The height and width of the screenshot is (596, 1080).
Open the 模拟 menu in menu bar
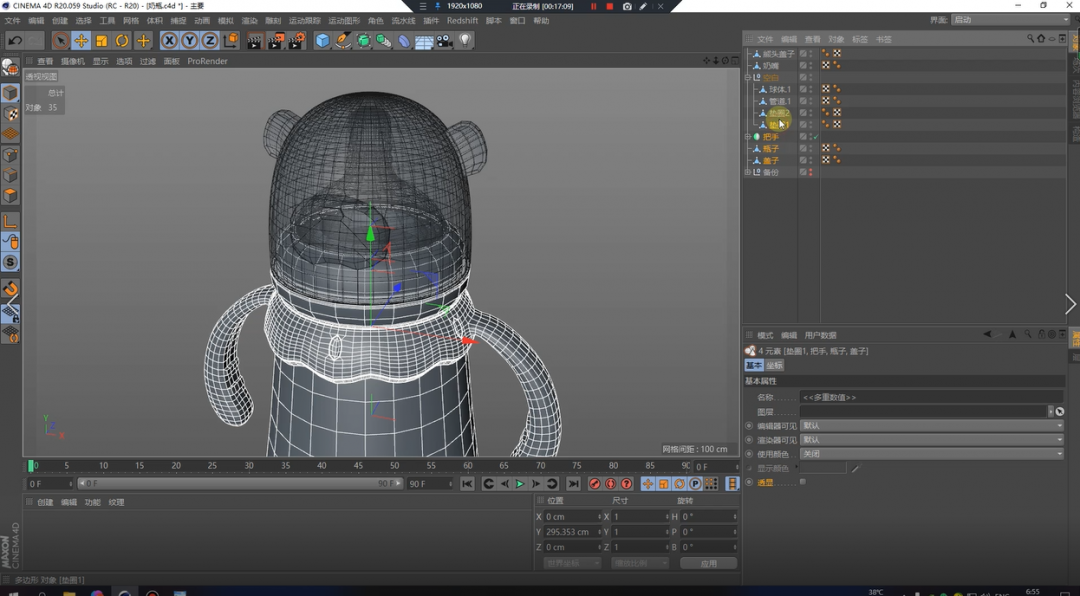(x=226, y=20)
